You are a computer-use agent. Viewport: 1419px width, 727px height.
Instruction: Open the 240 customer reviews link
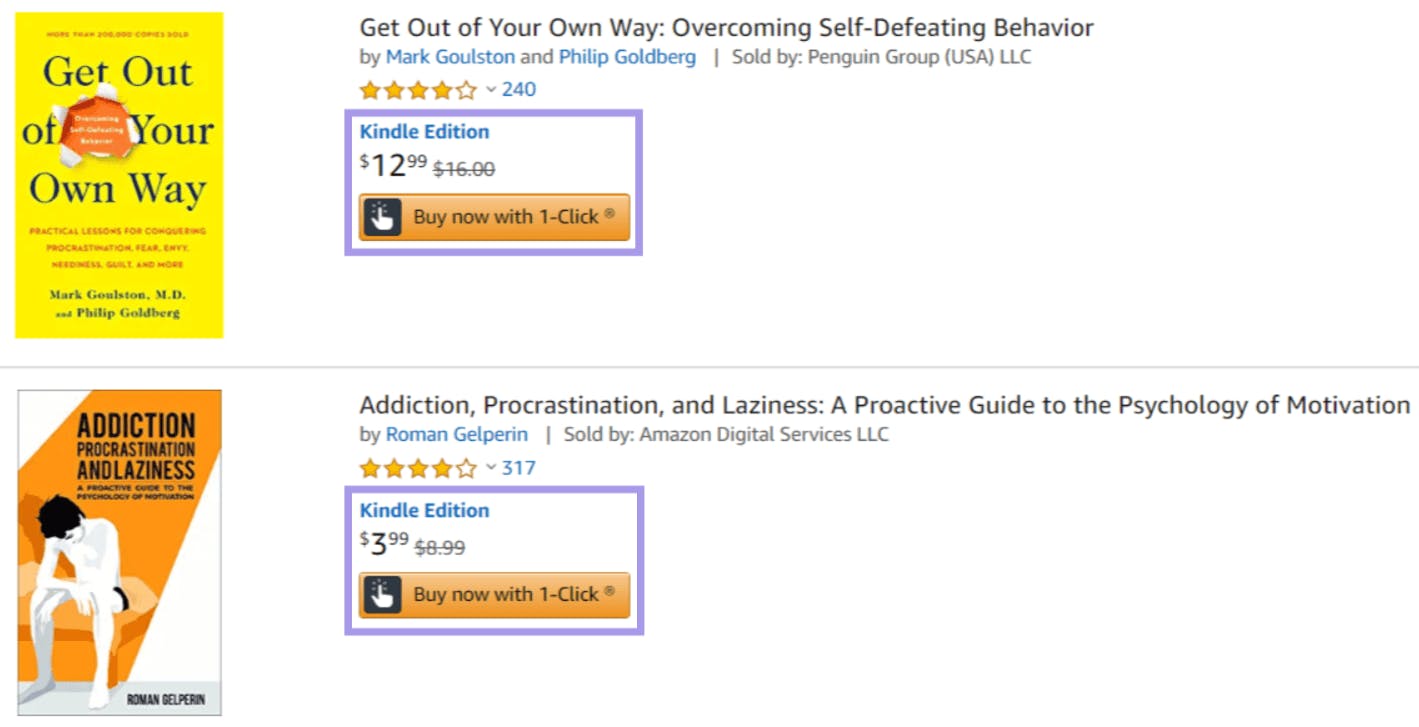519,90
